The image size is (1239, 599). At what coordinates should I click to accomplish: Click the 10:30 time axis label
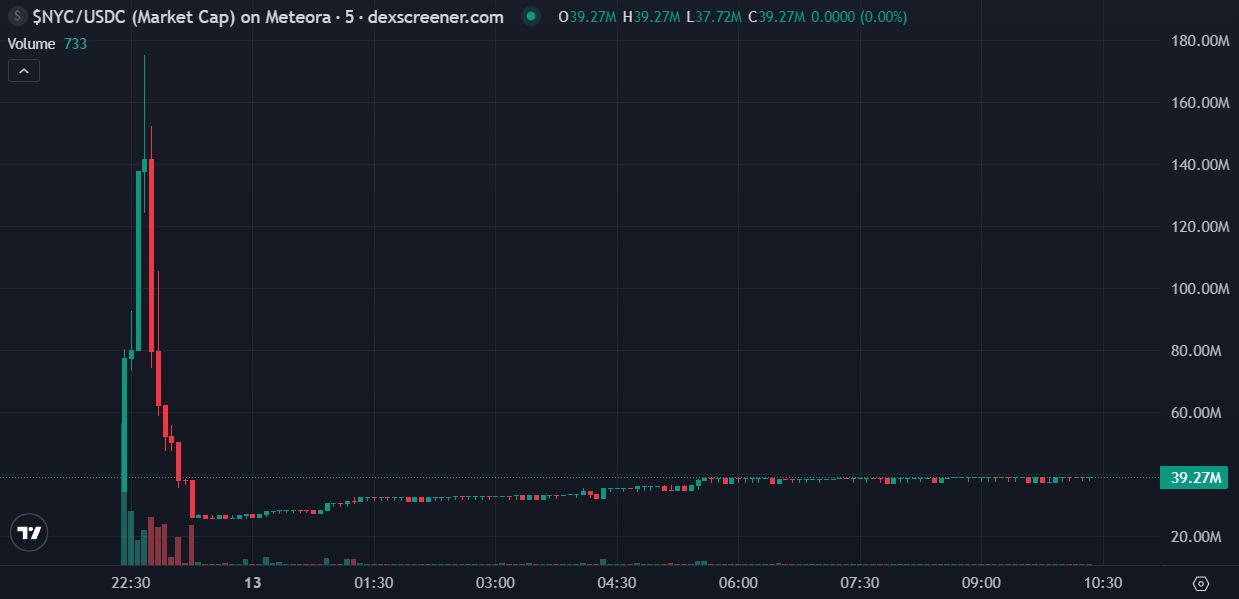(x=1102, y=583)
